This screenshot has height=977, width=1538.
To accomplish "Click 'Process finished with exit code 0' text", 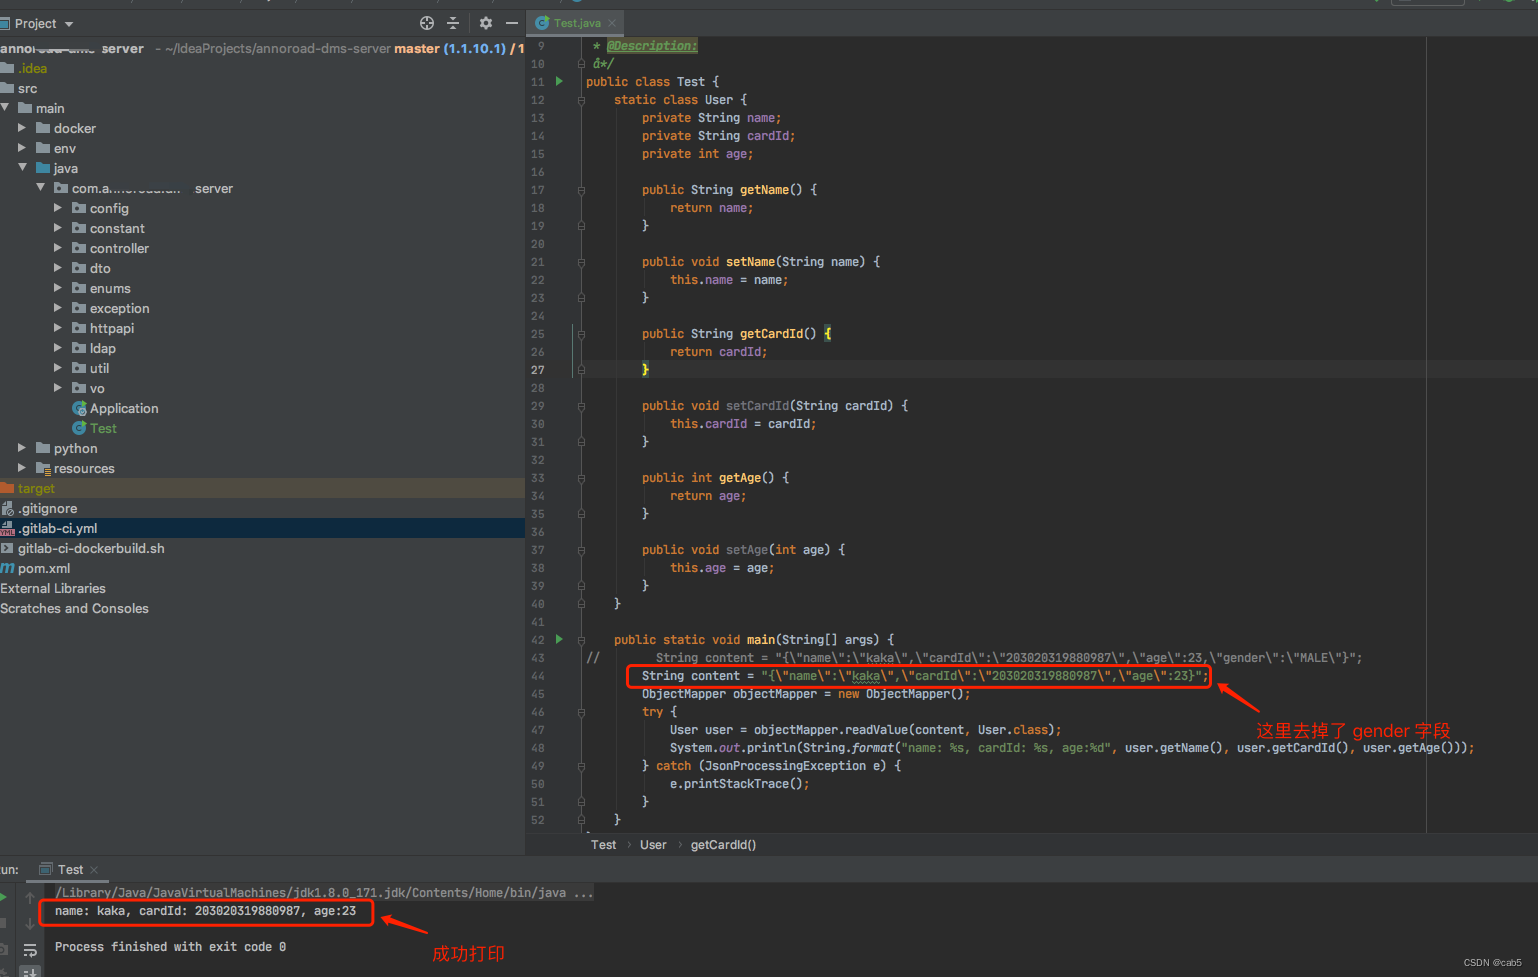I will click(170, 947).
